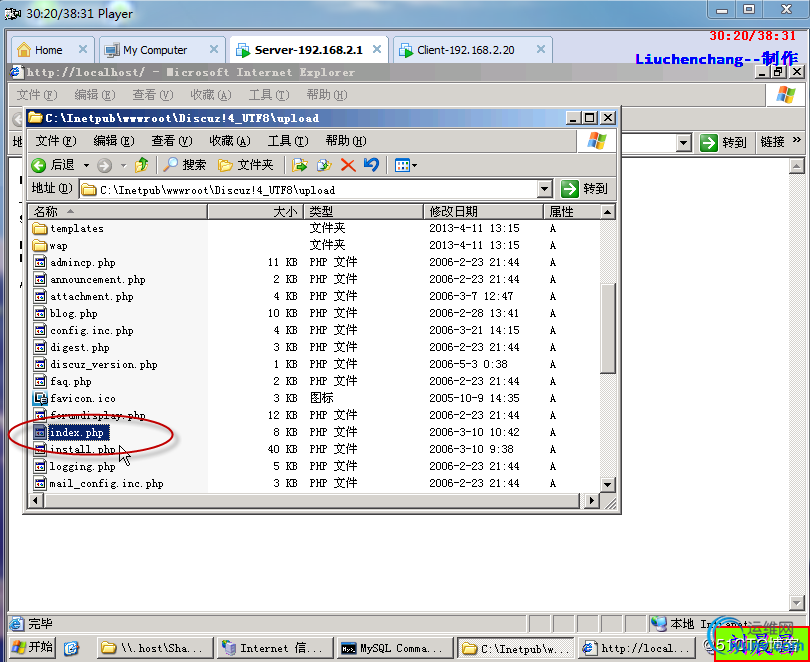Toggle the Folders (文件夹) pane button
The width and height of the screenshot is (810, 662).
[x=245, y=165]
